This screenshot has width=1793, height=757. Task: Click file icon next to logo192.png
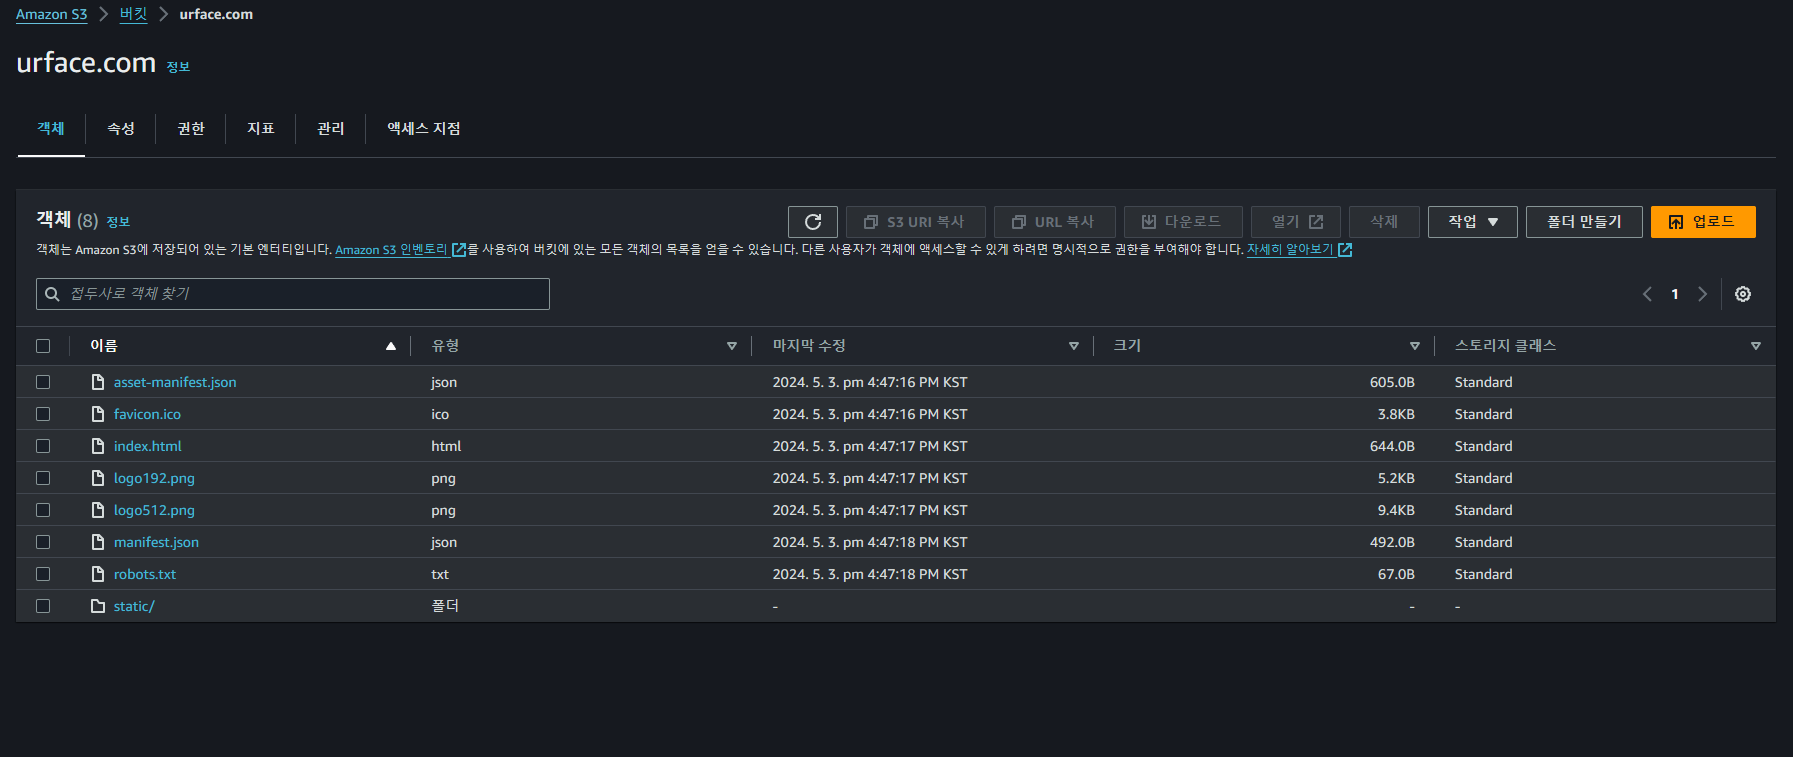click(x=98, y=478)
